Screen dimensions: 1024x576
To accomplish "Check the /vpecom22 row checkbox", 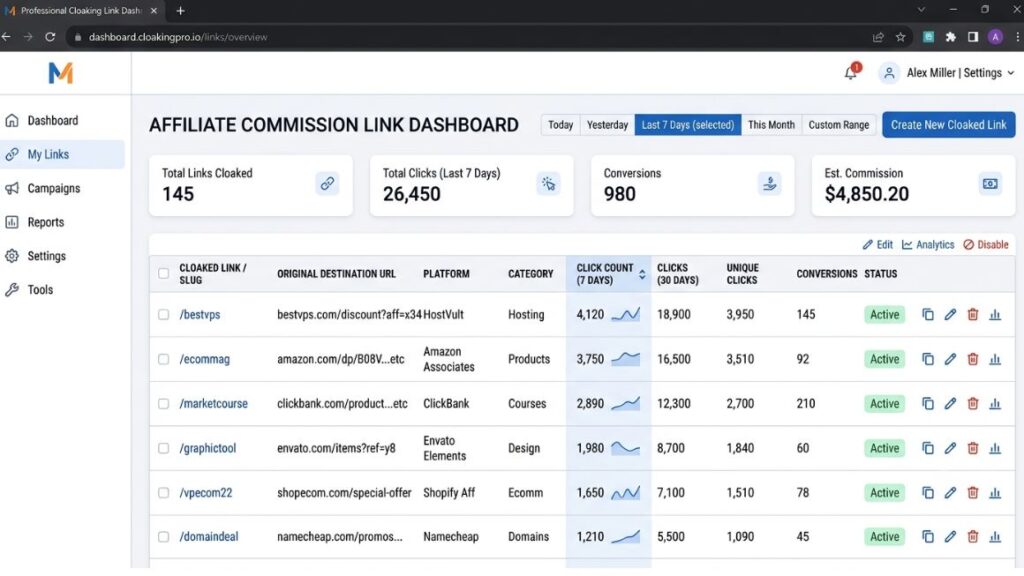I will coord(163,493).
